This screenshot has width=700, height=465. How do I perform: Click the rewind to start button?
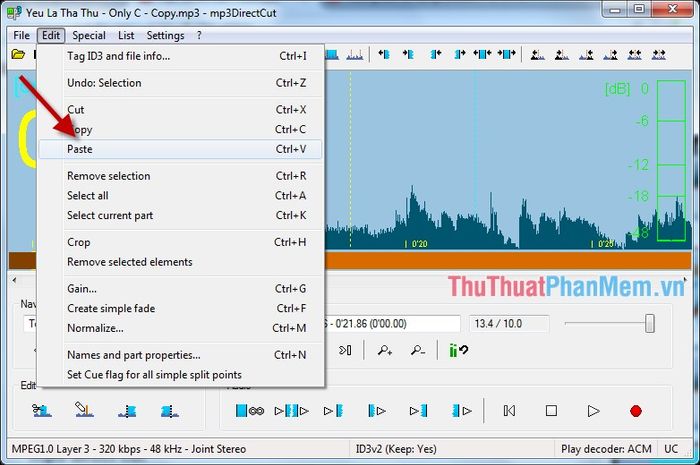tap(509, 411)
